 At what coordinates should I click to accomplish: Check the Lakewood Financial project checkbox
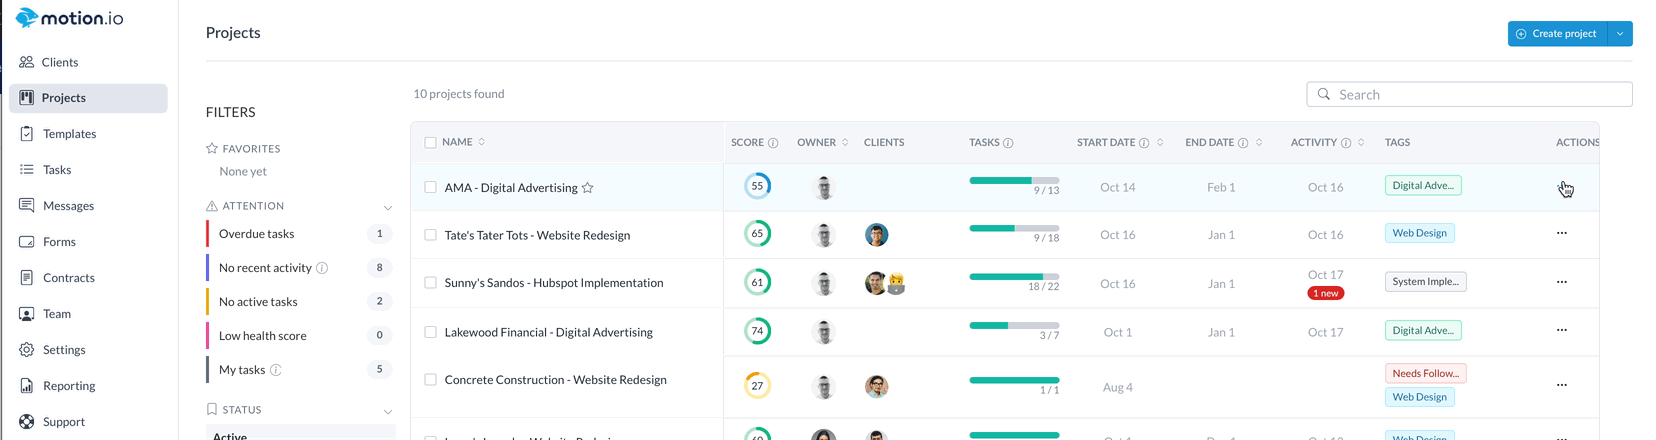pyautogui.click(x=431, y=332)
